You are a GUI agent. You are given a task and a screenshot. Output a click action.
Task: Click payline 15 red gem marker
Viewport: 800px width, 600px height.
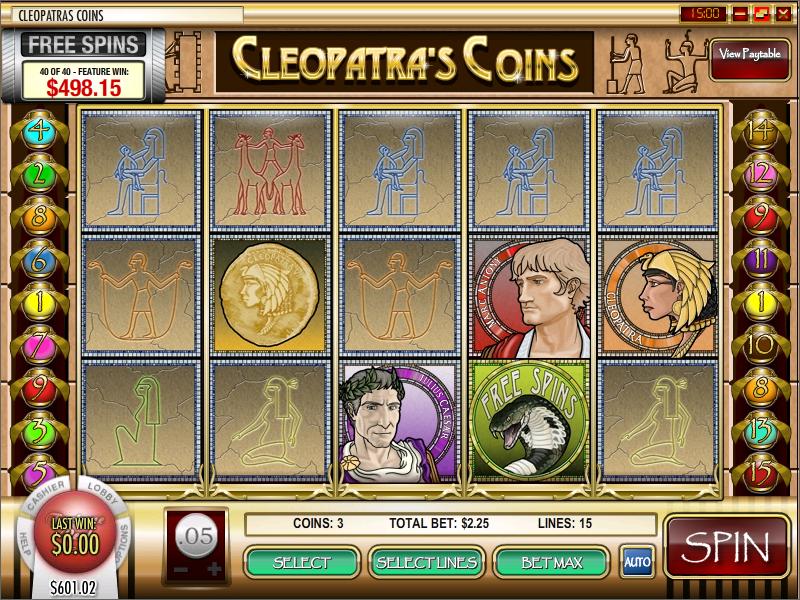click(760, 473)
